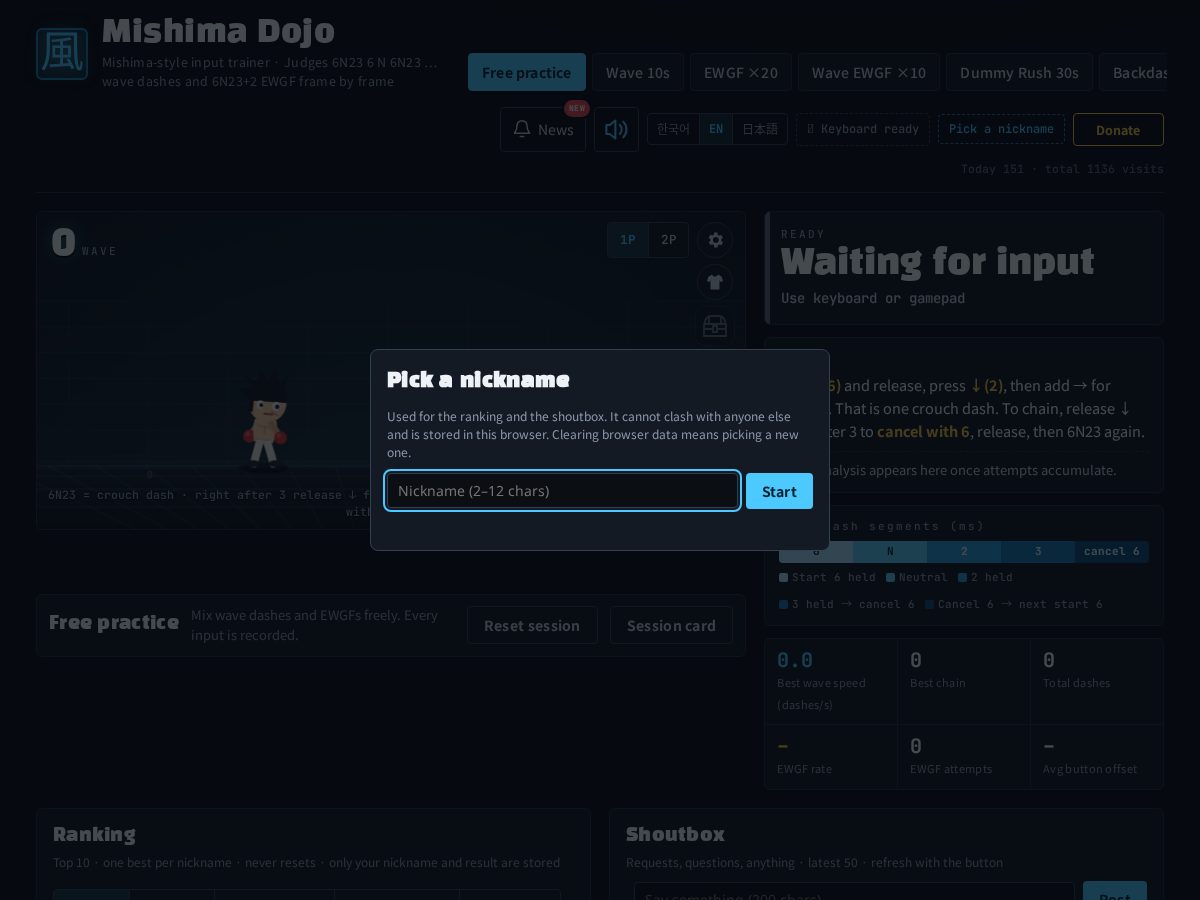Click the 'Total dashes' stat label
Image resolution: width=1200 pixels, height=900 pixels.
pyautogui.click(x=1076, y=683)
